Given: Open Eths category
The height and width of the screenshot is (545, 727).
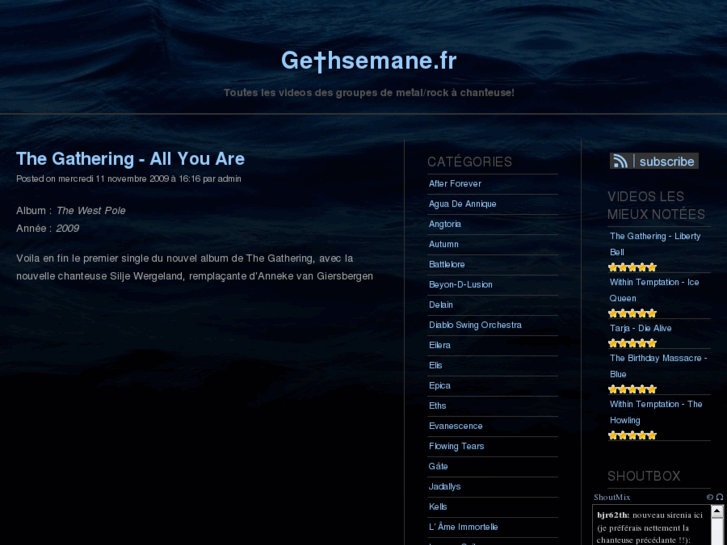Looking at the screenshot, I should coord(437,405).
